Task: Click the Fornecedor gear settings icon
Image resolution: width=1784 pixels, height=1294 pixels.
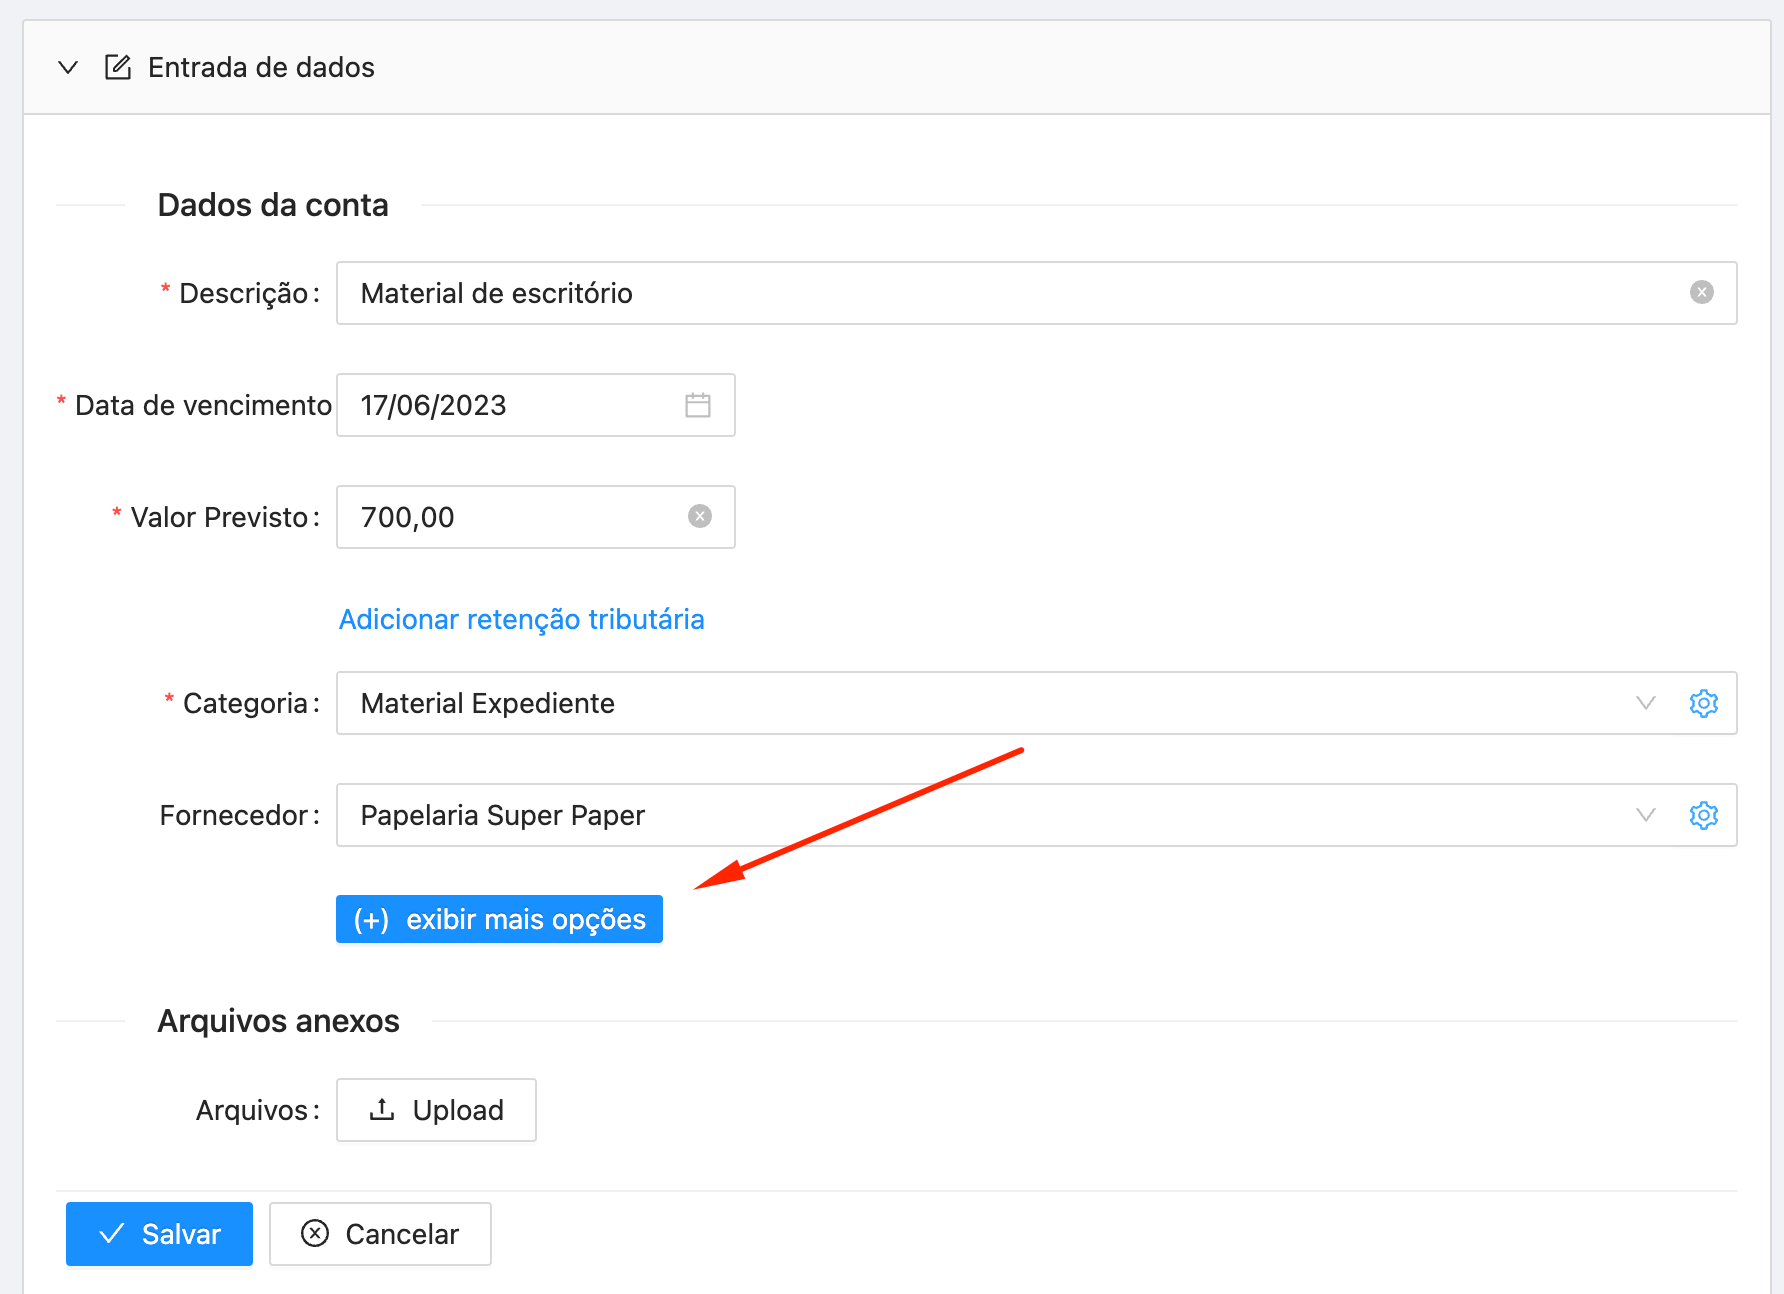Action: pos(1704,815)
